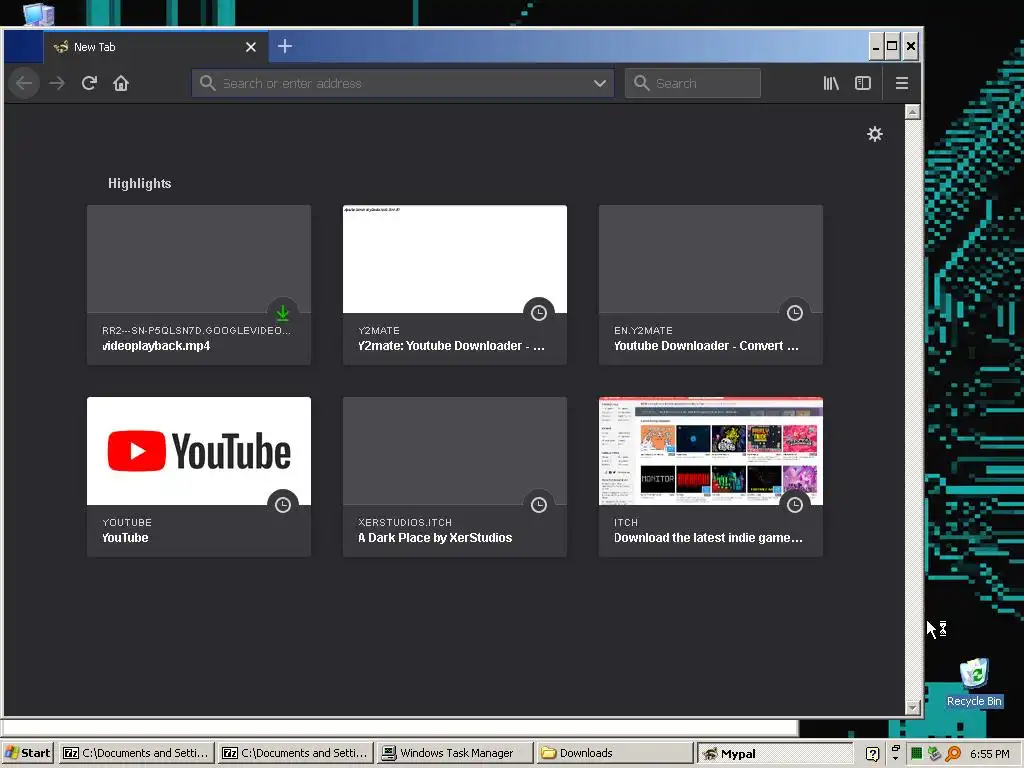Go to home page via house icon

pyautogui.click(x=121, y=83)
